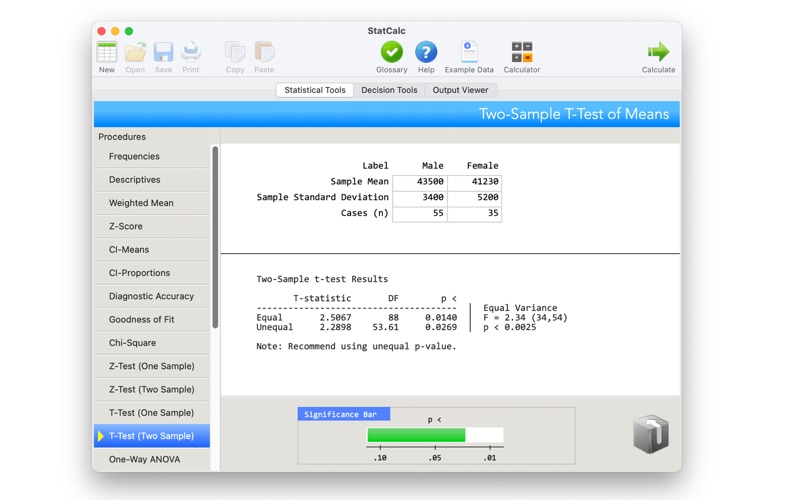Select CI-Means procedure

click(x=152, y=250)
